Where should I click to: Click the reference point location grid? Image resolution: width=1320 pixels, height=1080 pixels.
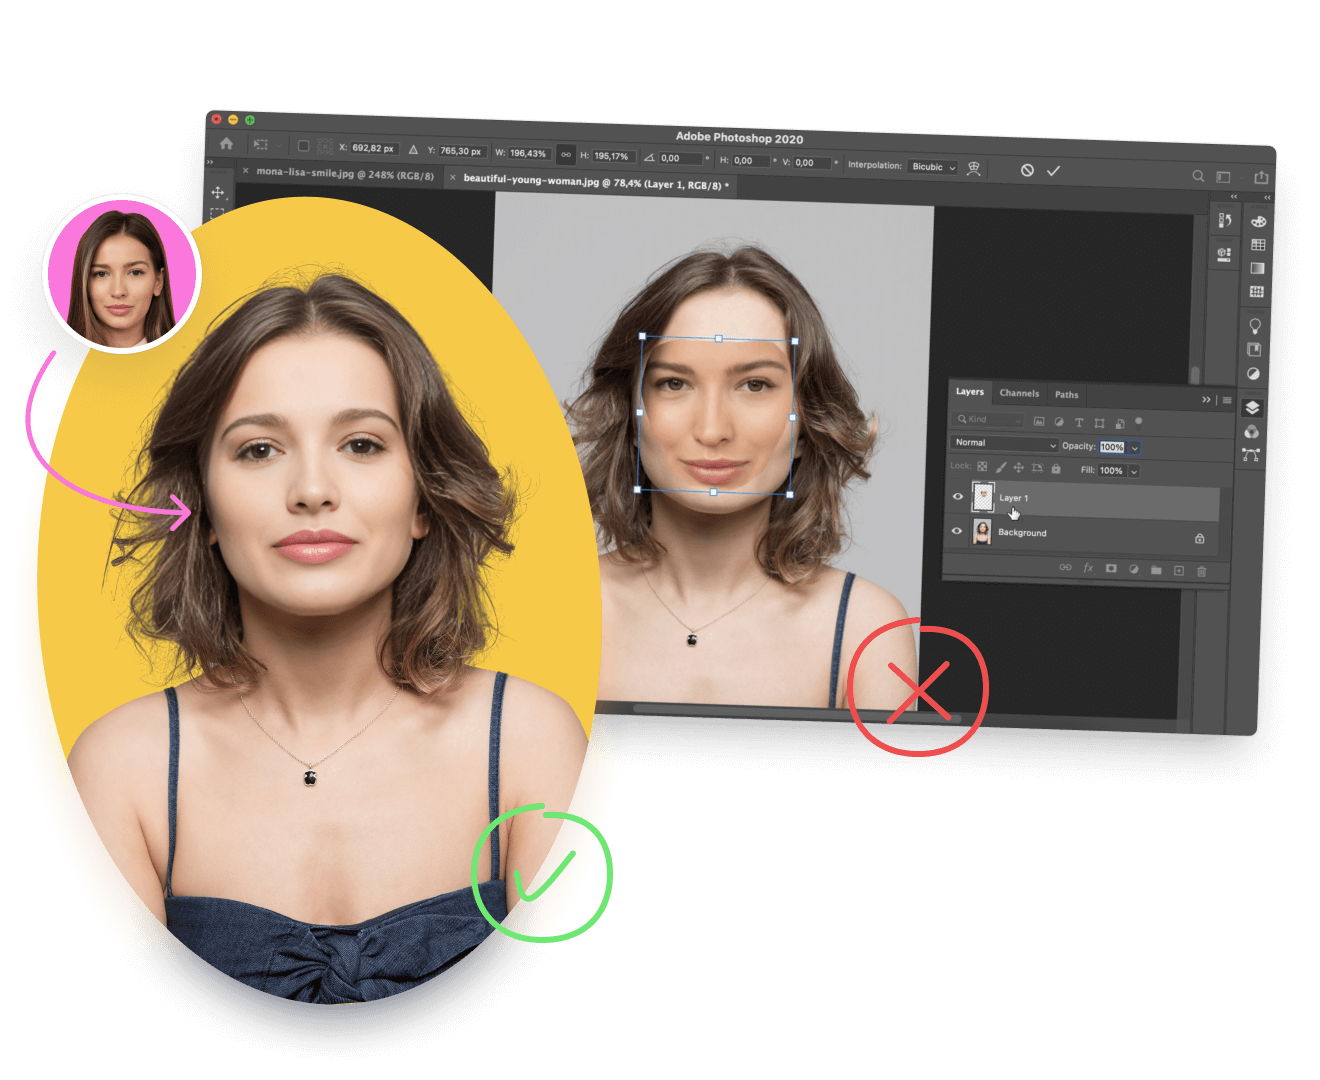click(x=326, y=146)
